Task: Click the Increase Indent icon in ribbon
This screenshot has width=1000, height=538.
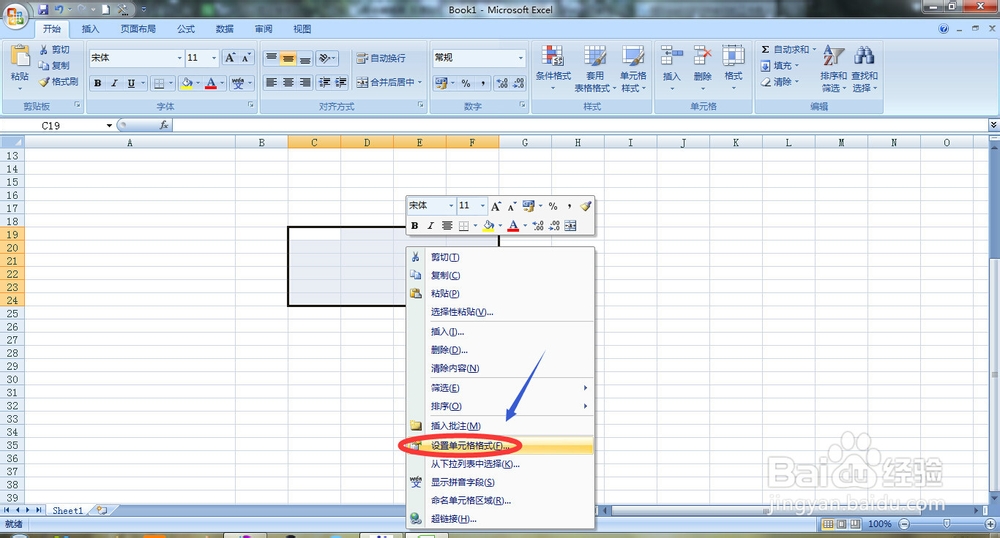Action: 341,82
